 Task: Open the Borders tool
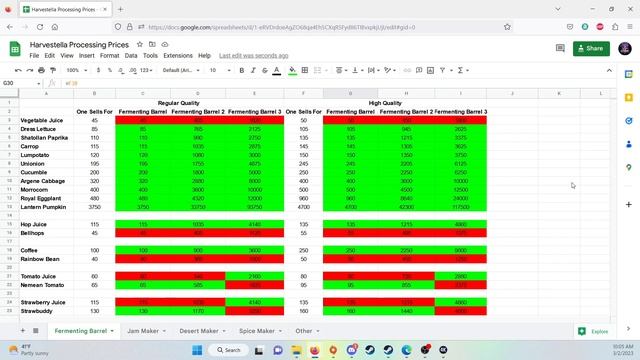click(x=304, y=71)
